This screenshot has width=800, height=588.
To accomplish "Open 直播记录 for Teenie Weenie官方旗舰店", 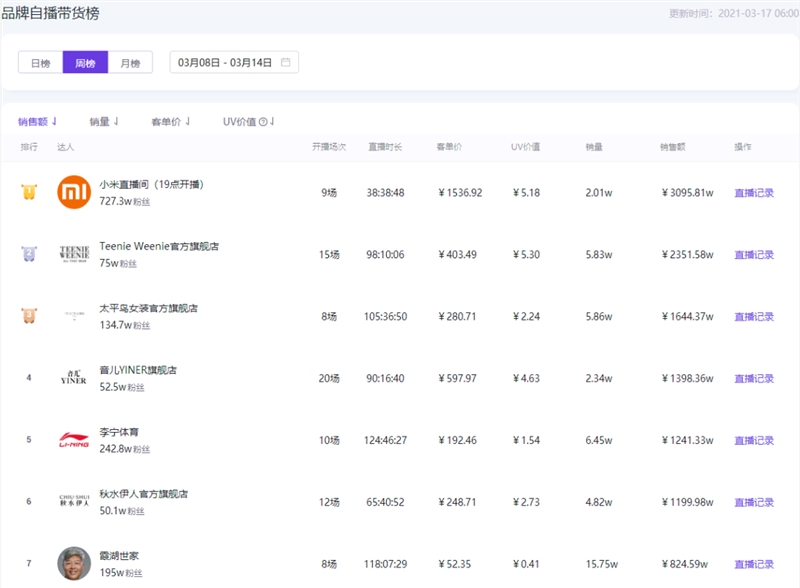I will [754, 255].
